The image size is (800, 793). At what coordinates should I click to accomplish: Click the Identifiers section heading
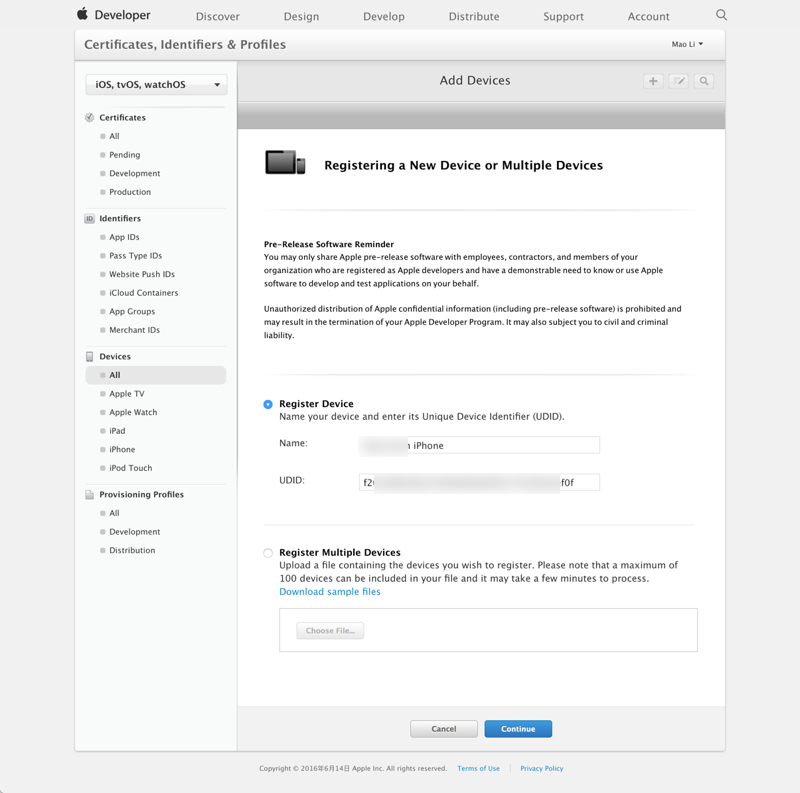120,218
